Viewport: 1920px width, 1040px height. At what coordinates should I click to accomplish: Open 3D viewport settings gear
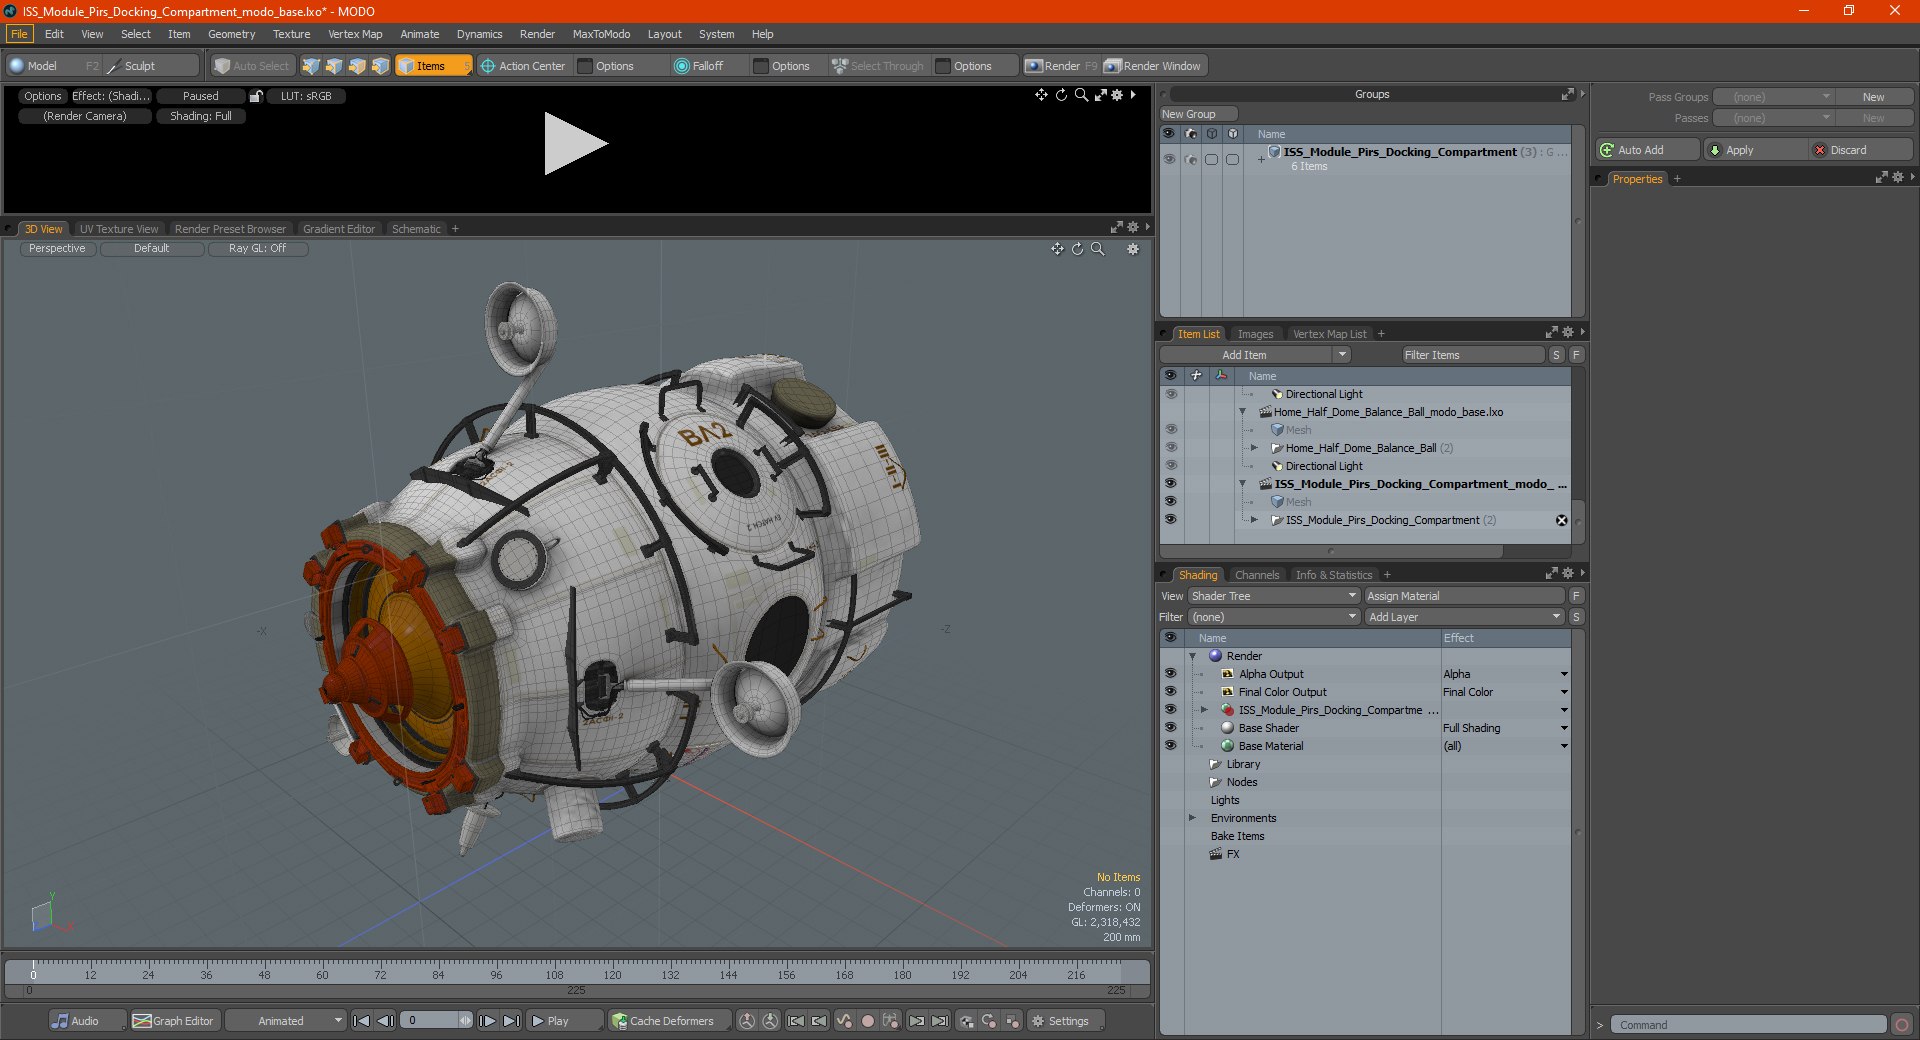tap(1133, 249)
